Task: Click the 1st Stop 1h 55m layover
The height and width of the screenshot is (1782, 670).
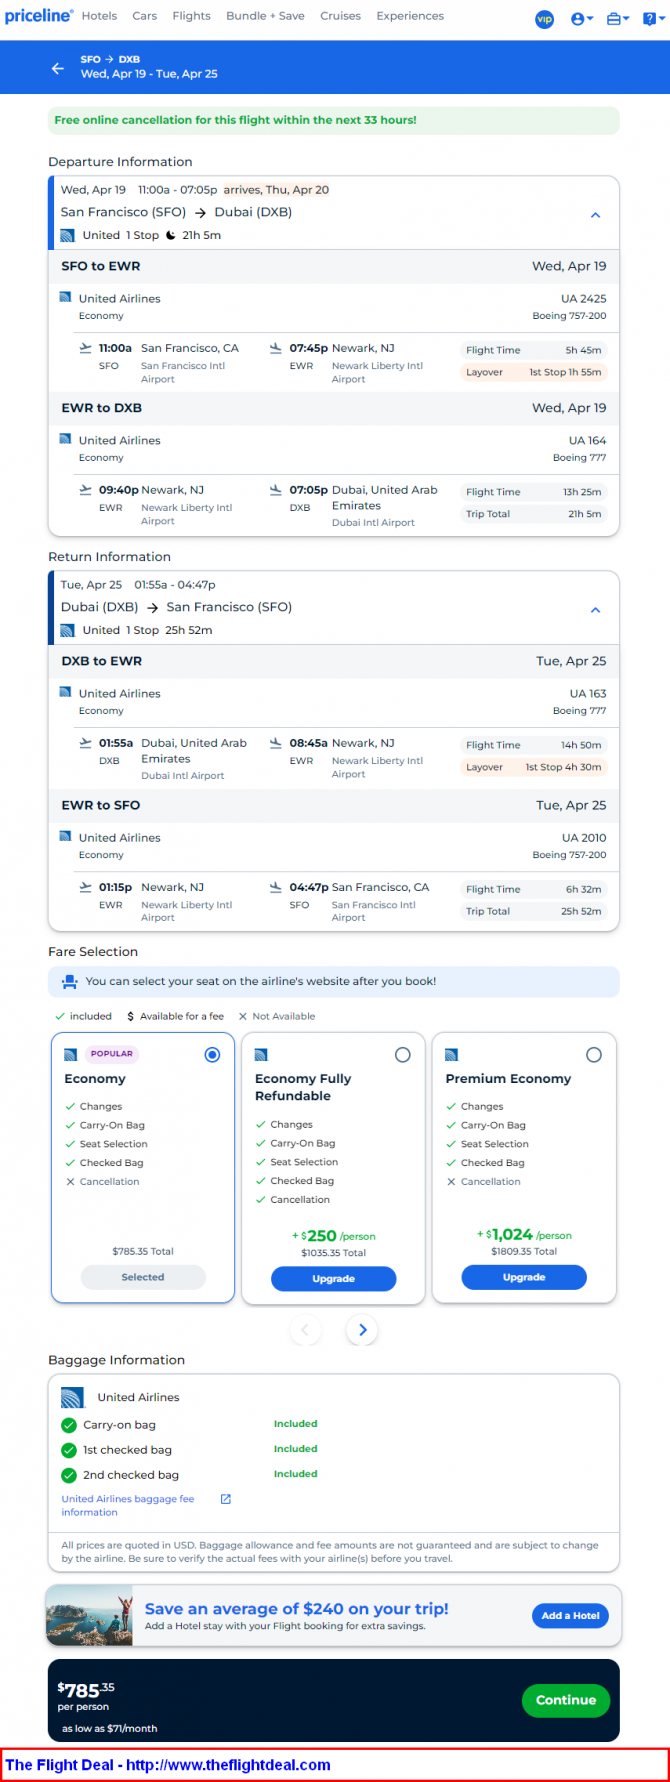Action: pyautogui.click(x=533, y=372)
